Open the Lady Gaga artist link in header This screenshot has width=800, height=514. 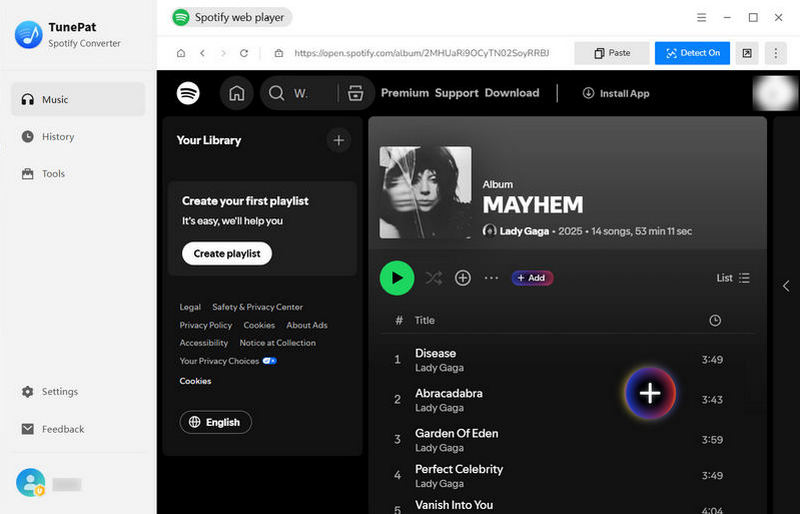coord(524,231)
